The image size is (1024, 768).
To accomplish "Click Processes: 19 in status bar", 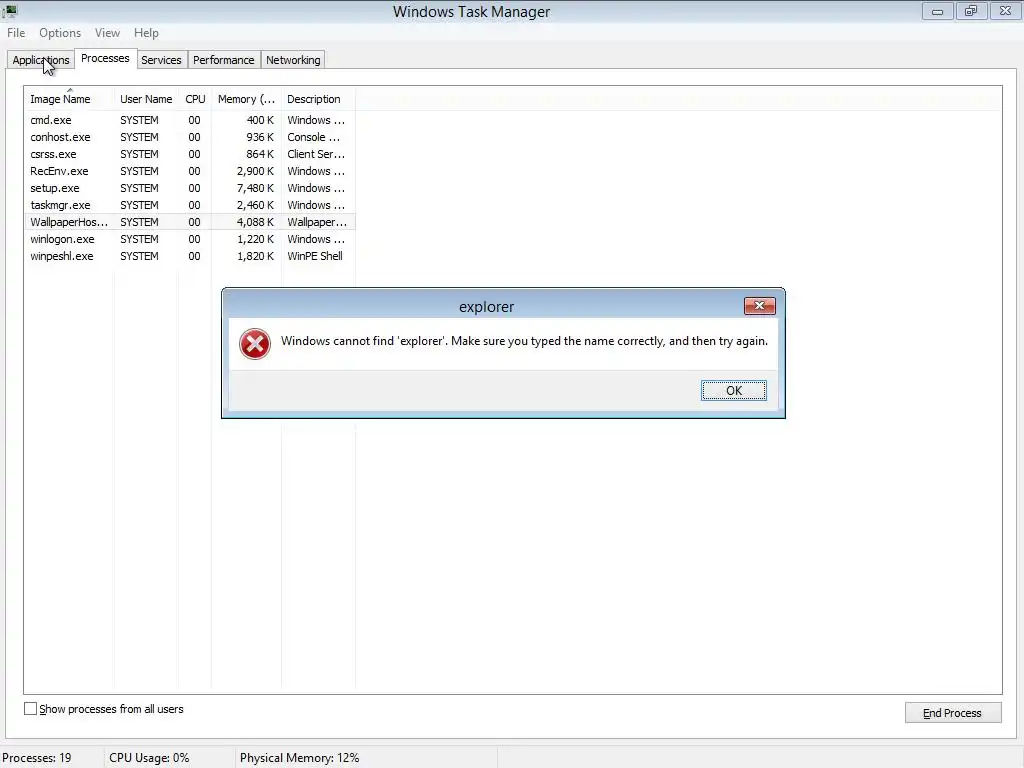I will coord(37,758).
